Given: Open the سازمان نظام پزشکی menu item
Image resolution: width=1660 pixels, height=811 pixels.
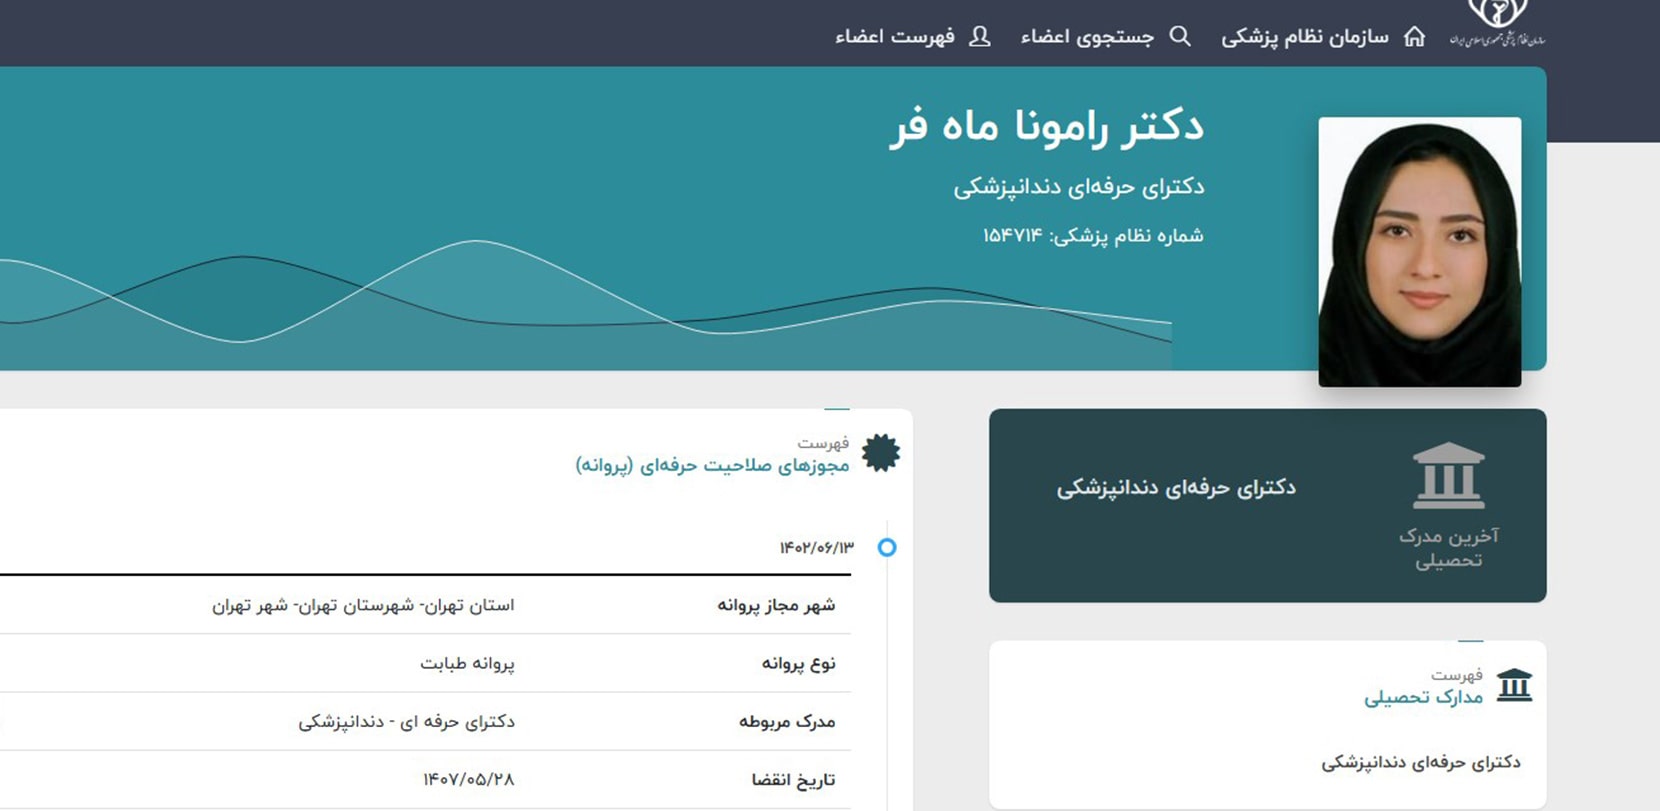Looking at the screenshot, I should point(1305,37).
